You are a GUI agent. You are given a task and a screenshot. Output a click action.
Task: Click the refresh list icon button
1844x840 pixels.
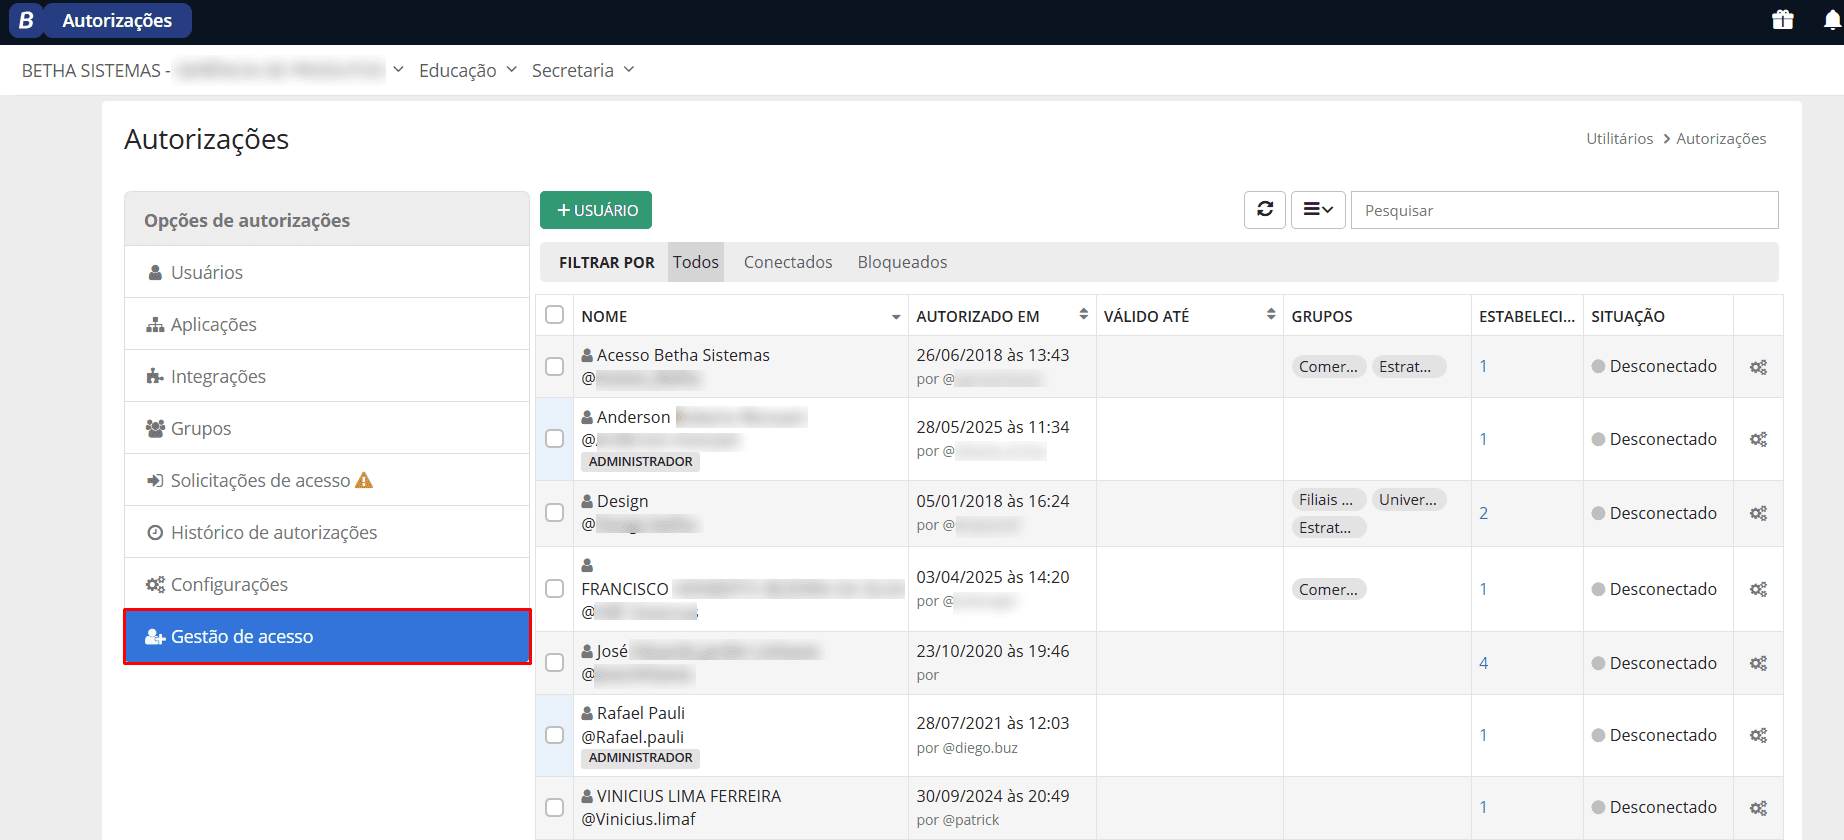[x=1265, y=210]
